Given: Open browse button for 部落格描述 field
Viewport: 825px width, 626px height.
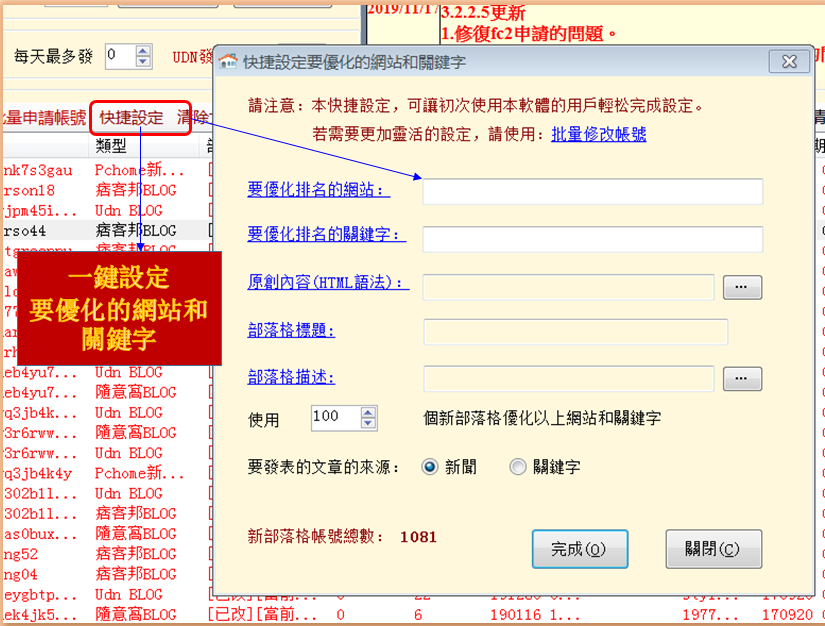Looking at the screenshot, I should click(741, 378).
